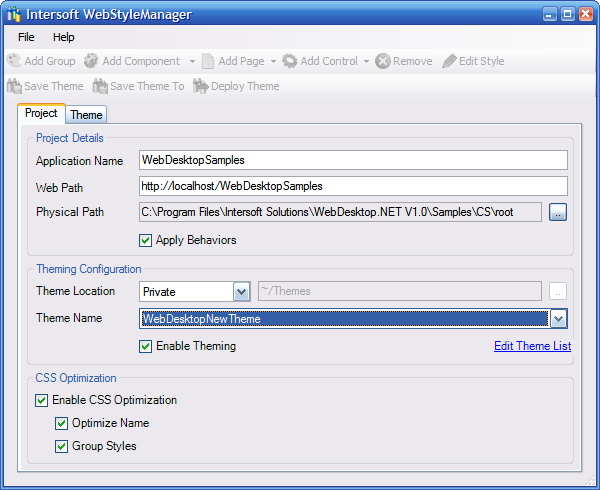Click the Add Page toolbar icon
The width and height of the screenshot is (600, 490).
tap(208, 61)
